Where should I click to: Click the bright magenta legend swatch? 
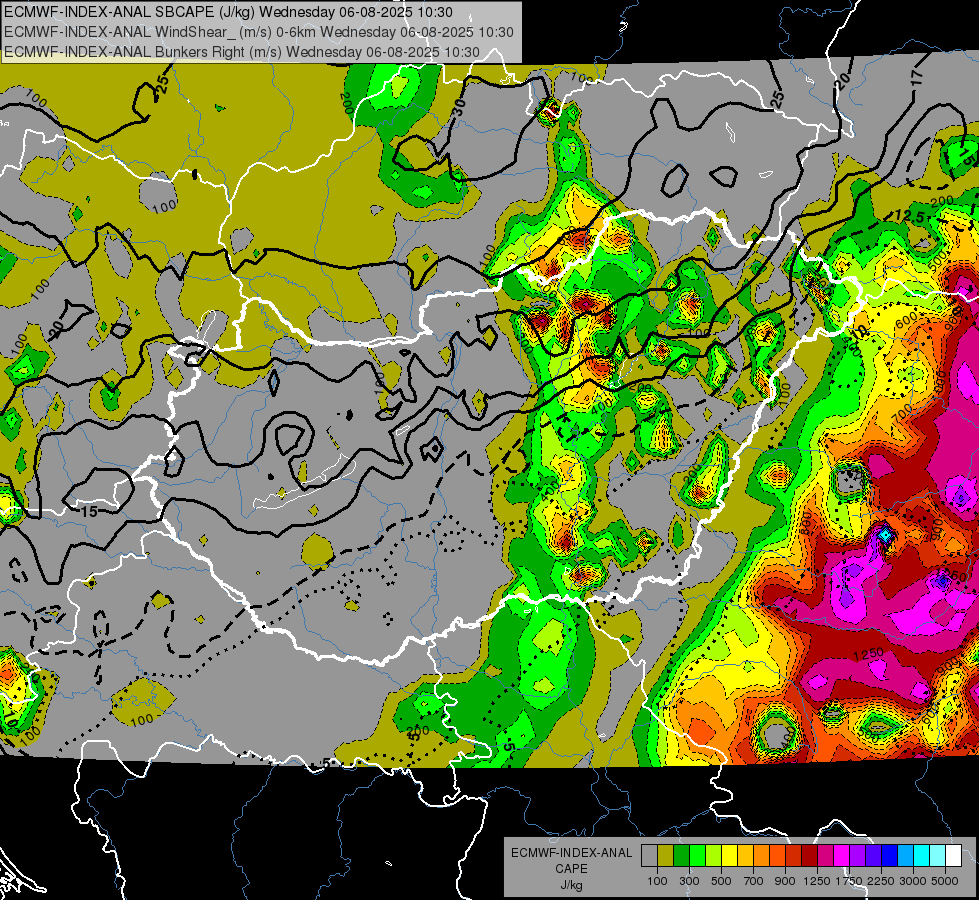(842, 856)
